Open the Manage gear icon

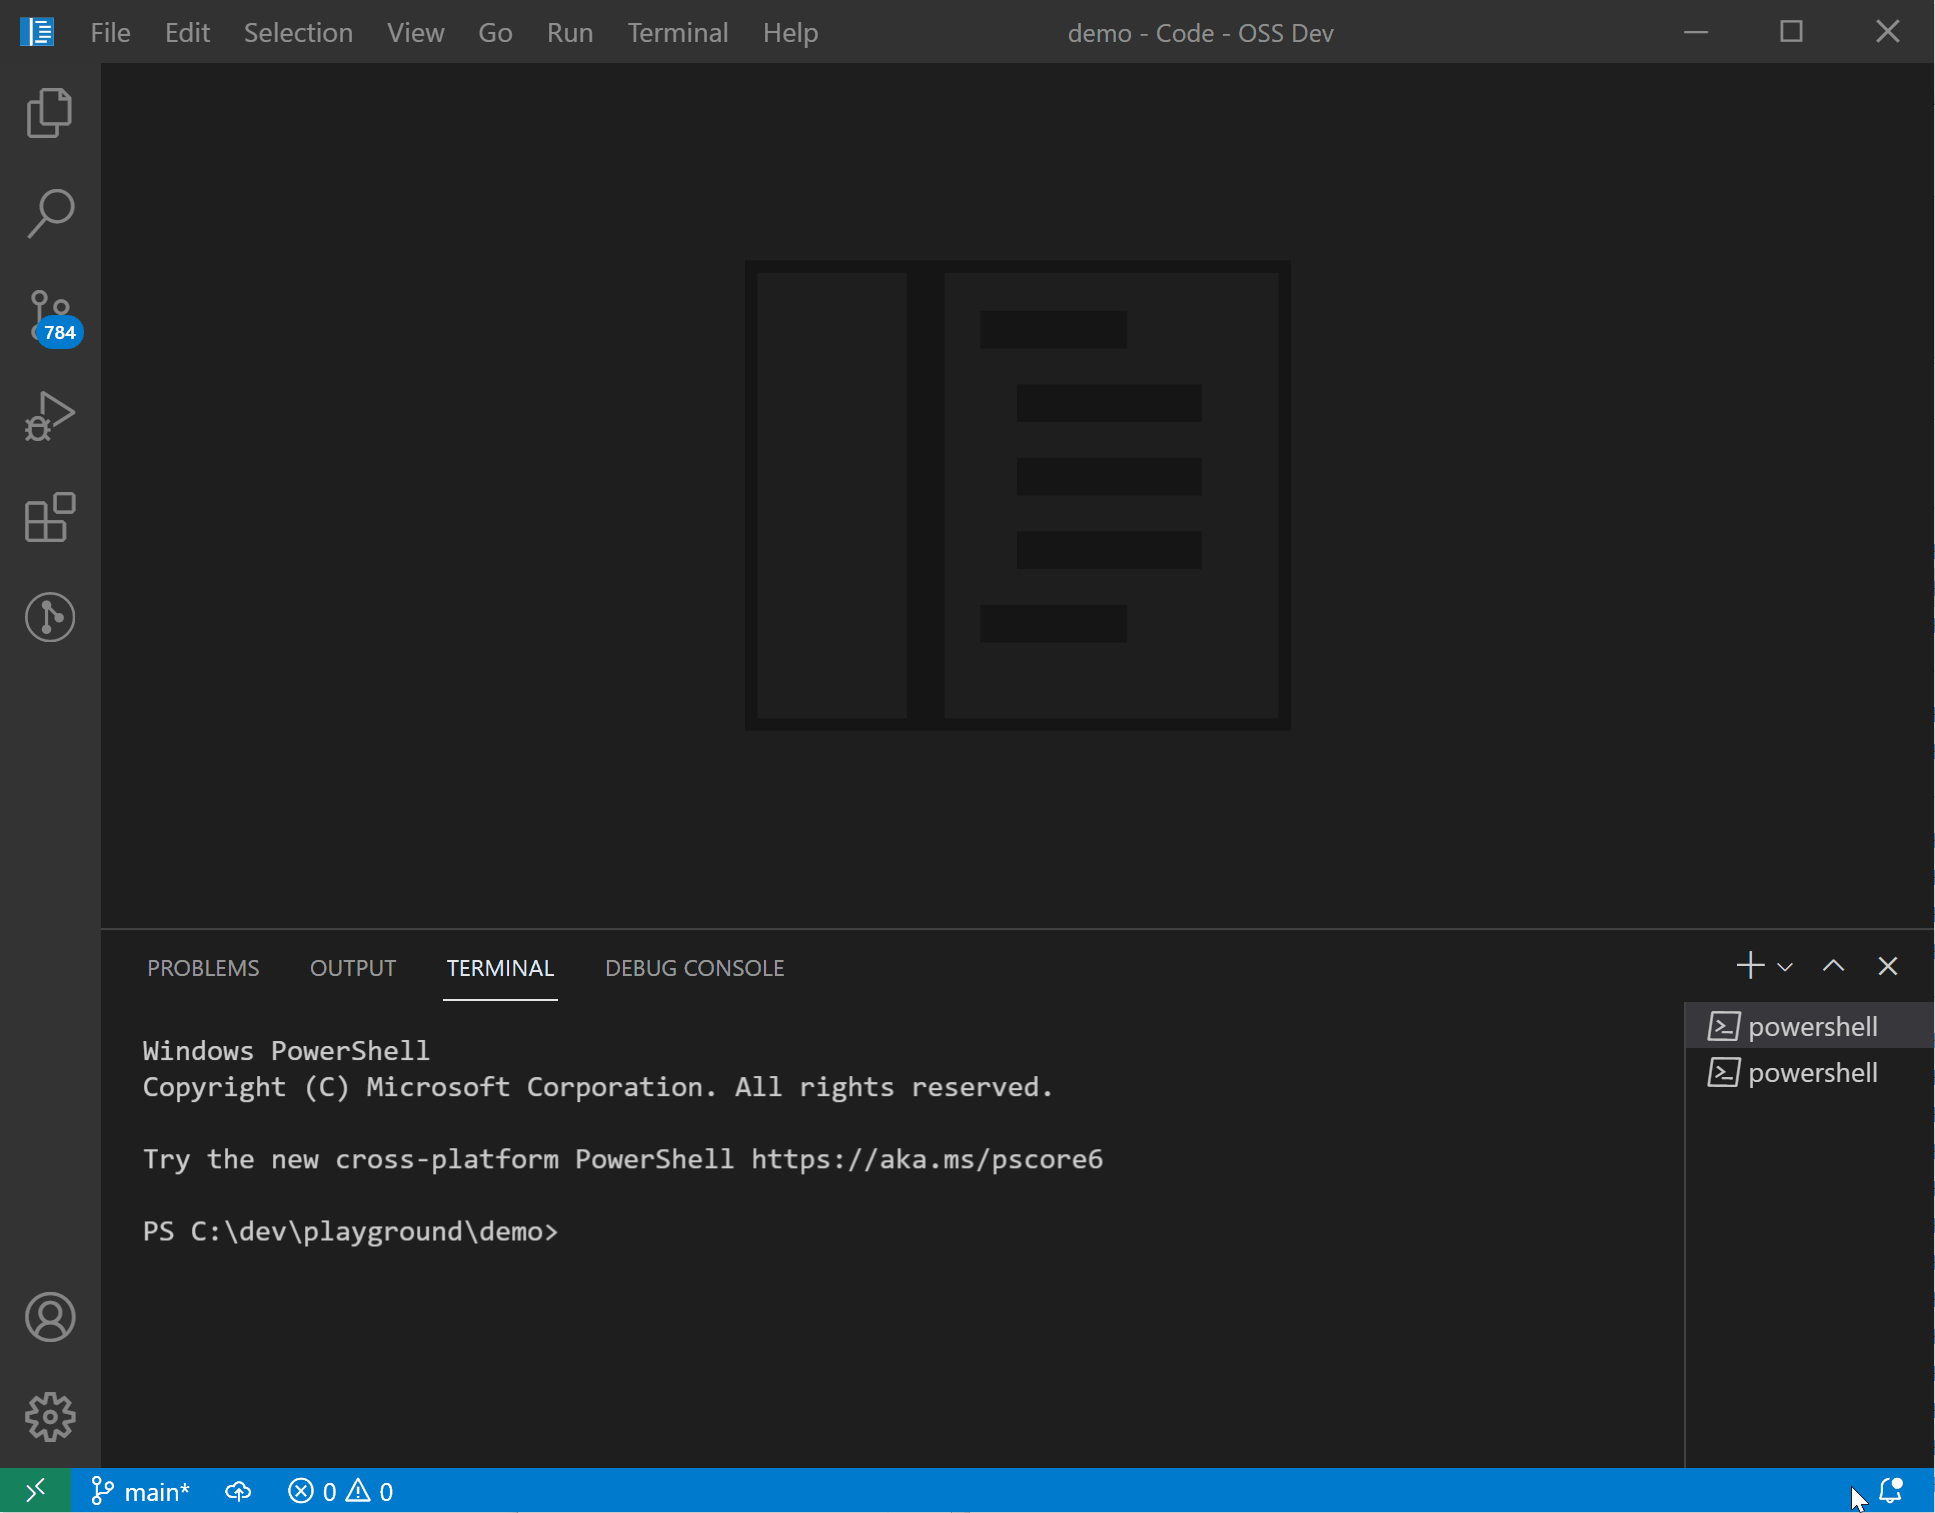tap(50, 1417)
